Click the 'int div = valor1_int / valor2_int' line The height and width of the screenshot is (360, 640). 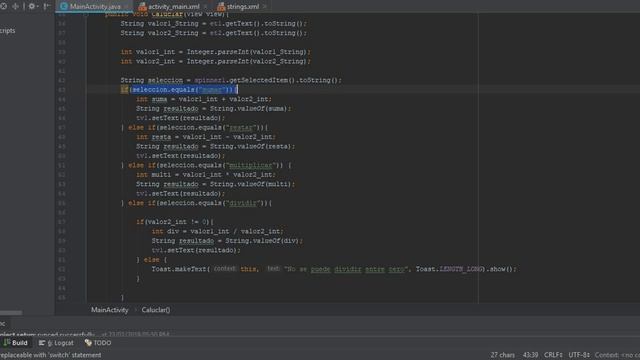217,231
